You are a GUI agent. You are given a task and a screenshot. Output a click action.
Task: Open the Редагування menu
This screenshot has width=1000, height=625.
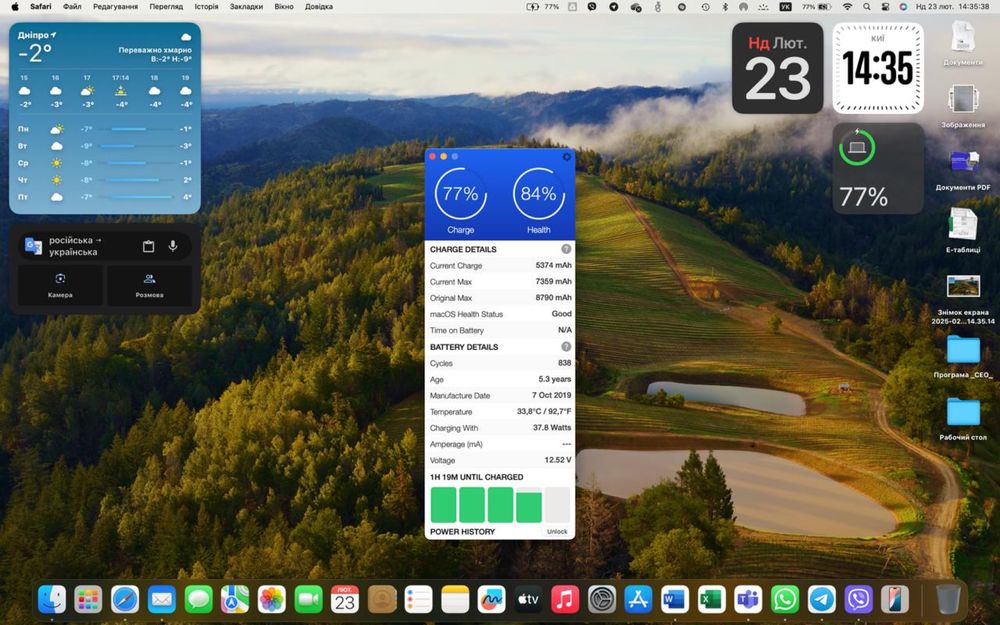point(115,6)
